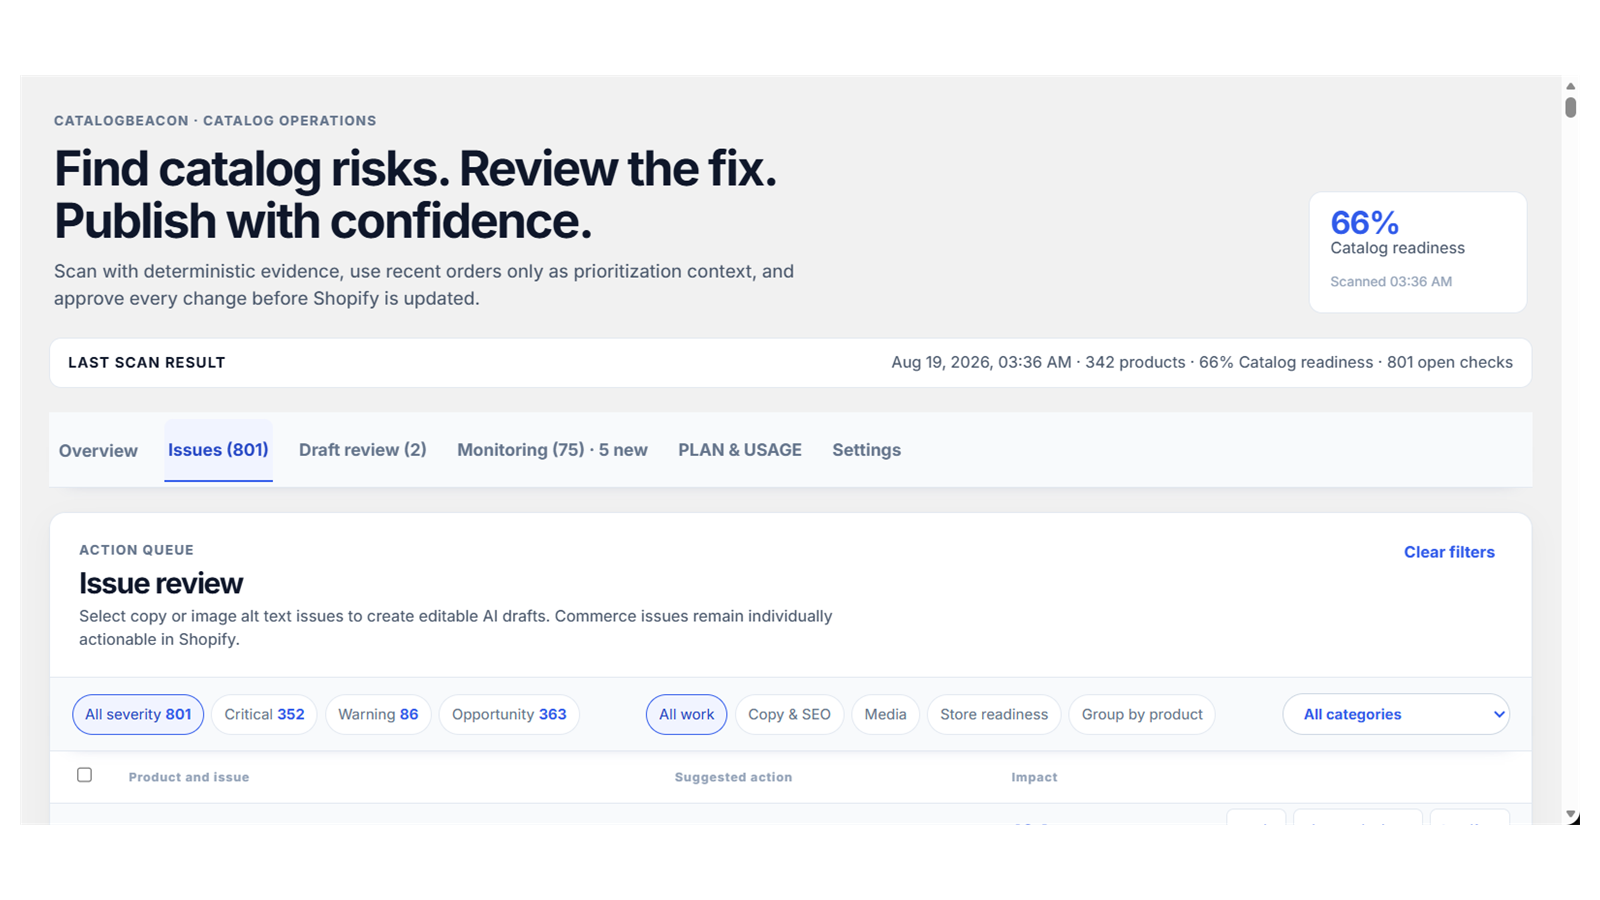Select the Opportunity 363 filter chip
The width and height of the screenshot is (1600, 900).
[509, 714]
